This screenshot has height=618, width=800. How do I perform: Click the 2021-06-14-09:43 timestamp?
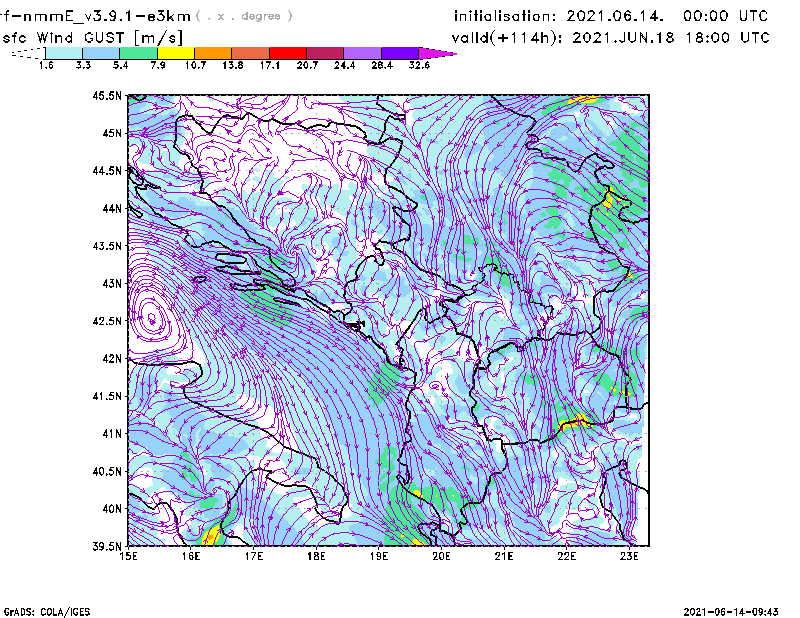(731, 612)
